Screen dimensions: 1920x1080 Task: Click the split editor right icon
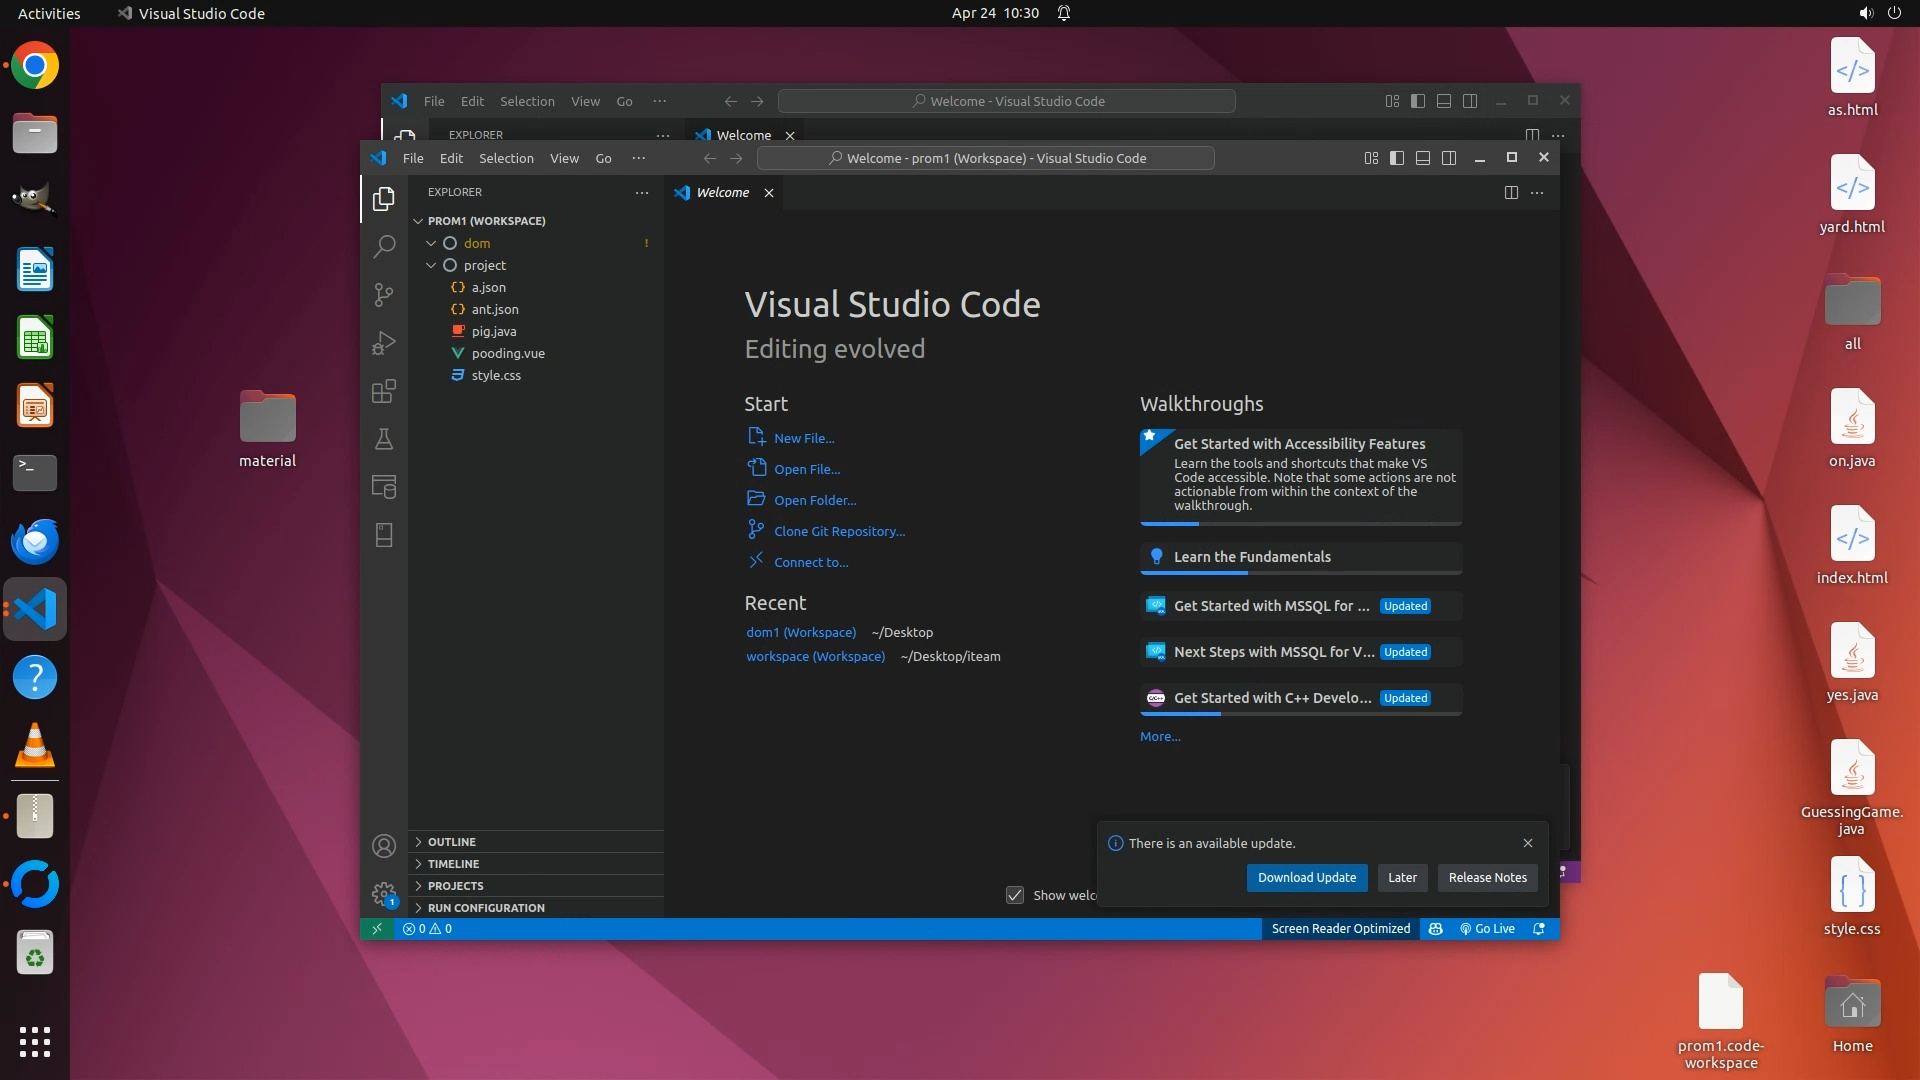click(x=1511, y=192)
